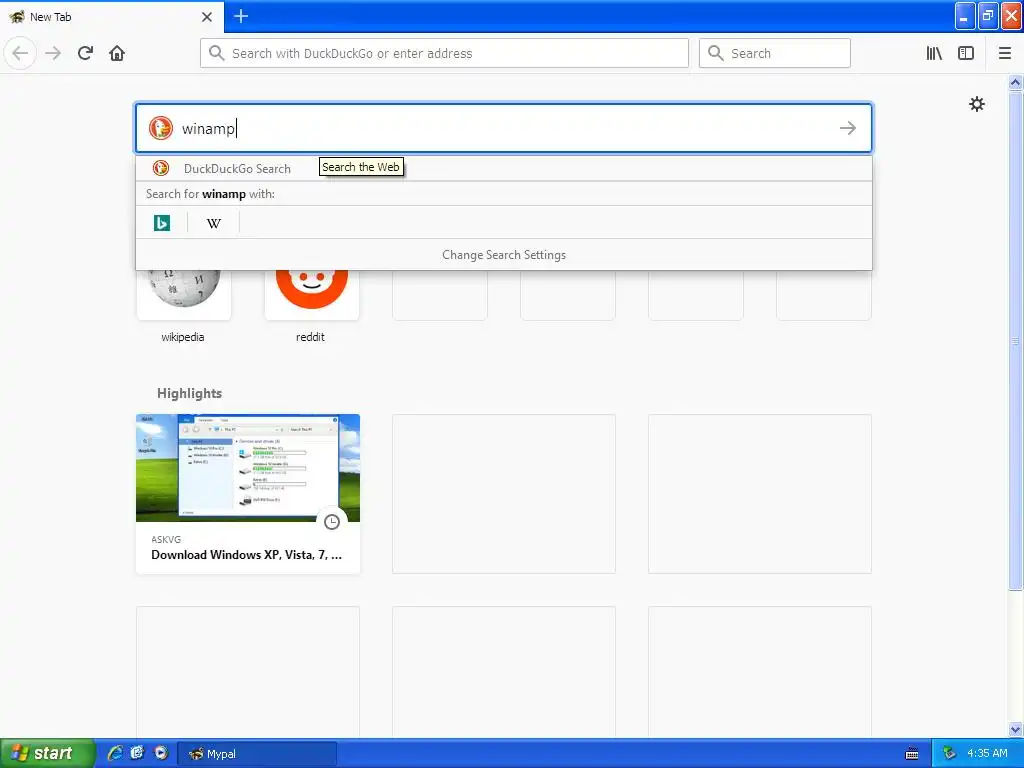This screenshot has width=1024, height=768.
Task: Launch Internet Explorer from quick launch
Action: tap(115, 753)
